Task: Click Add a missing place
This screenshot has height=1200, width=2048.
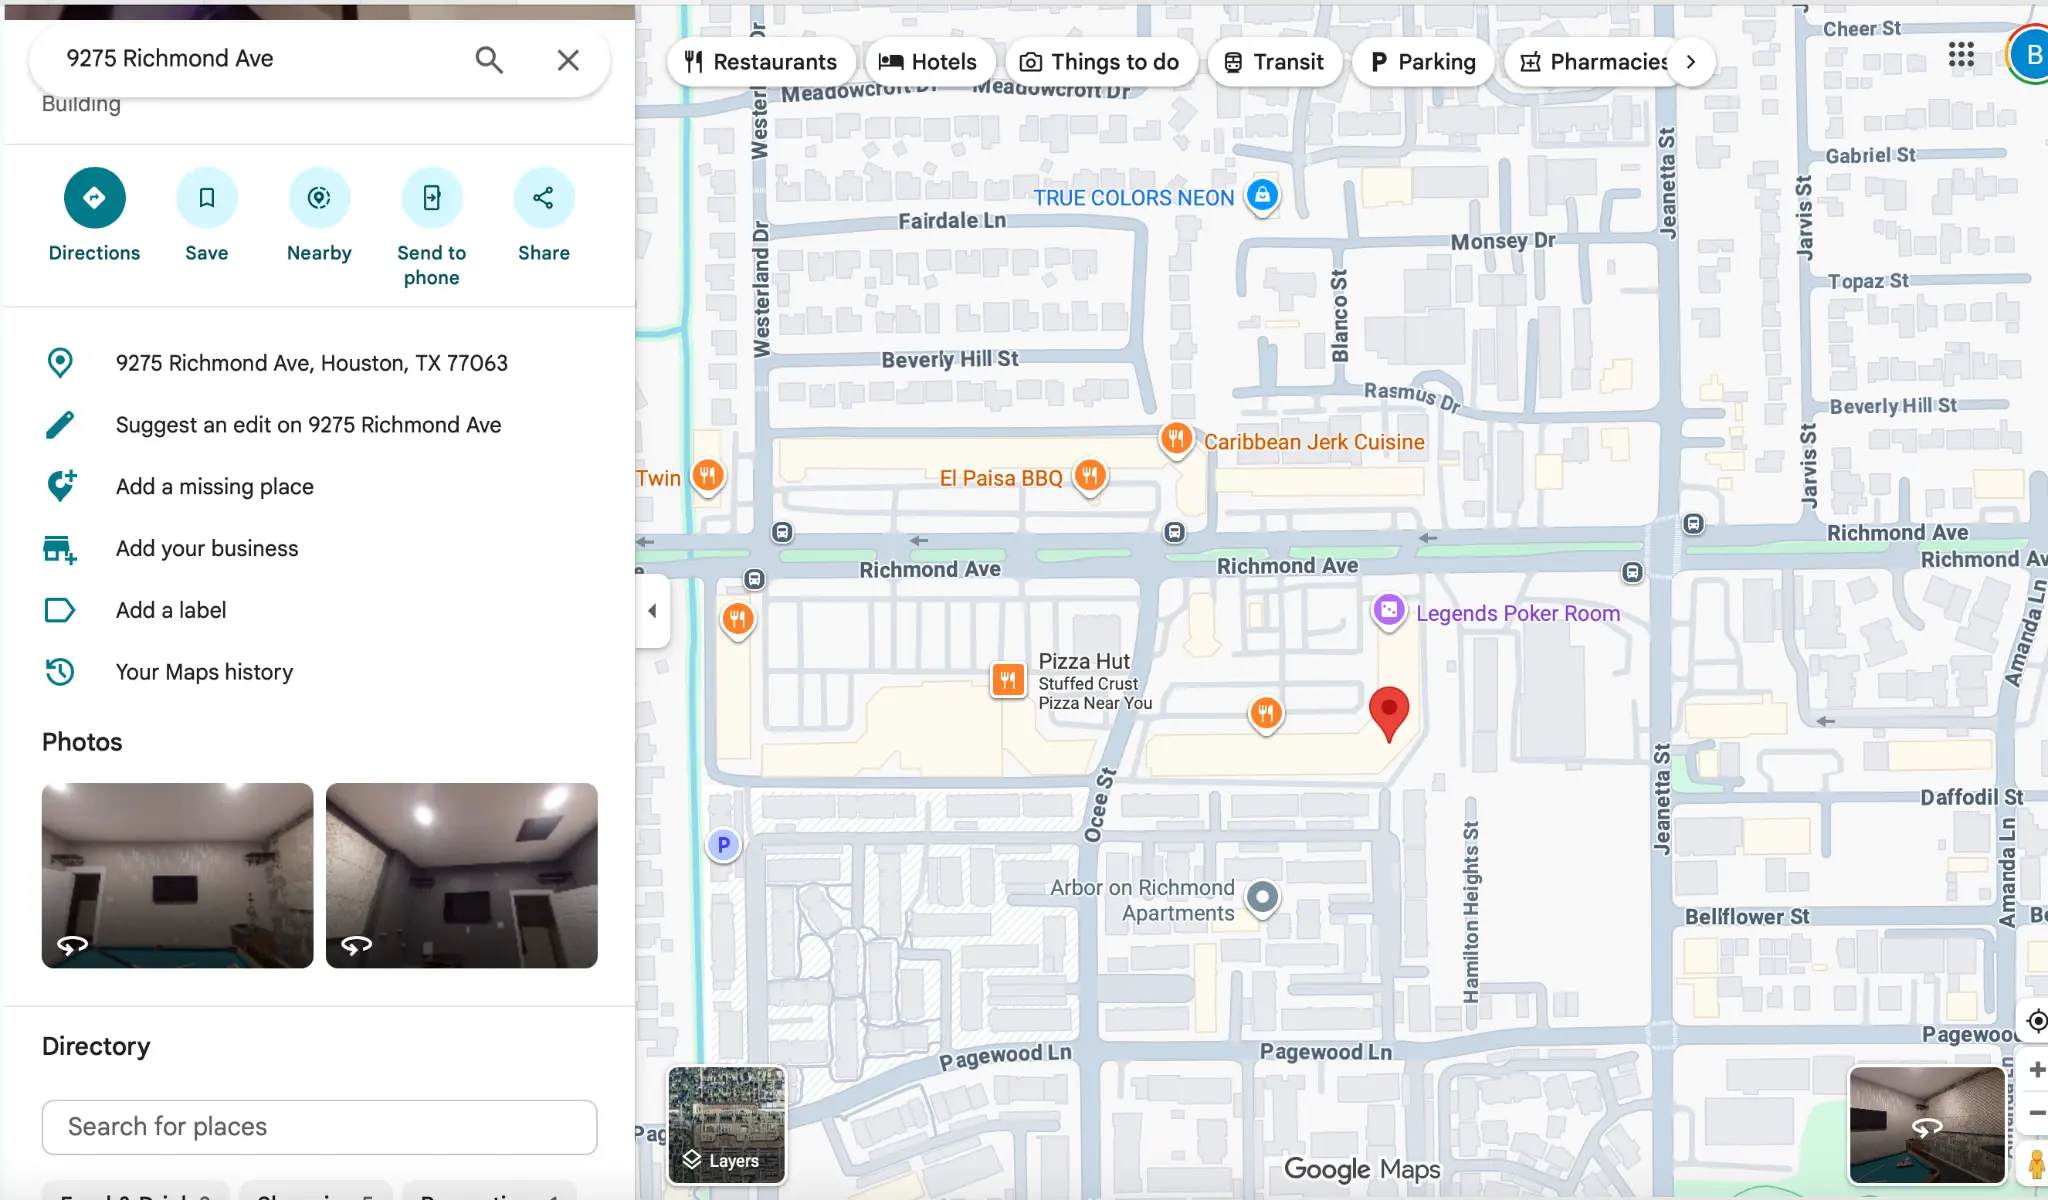Action: 319,487
